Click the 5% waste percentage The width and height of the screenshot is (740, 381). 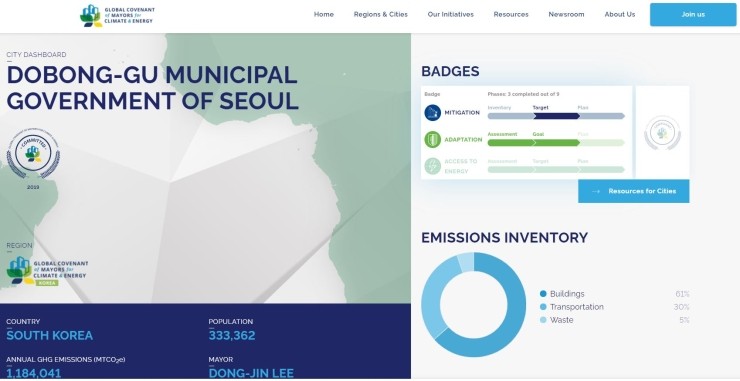pos(684,320)
